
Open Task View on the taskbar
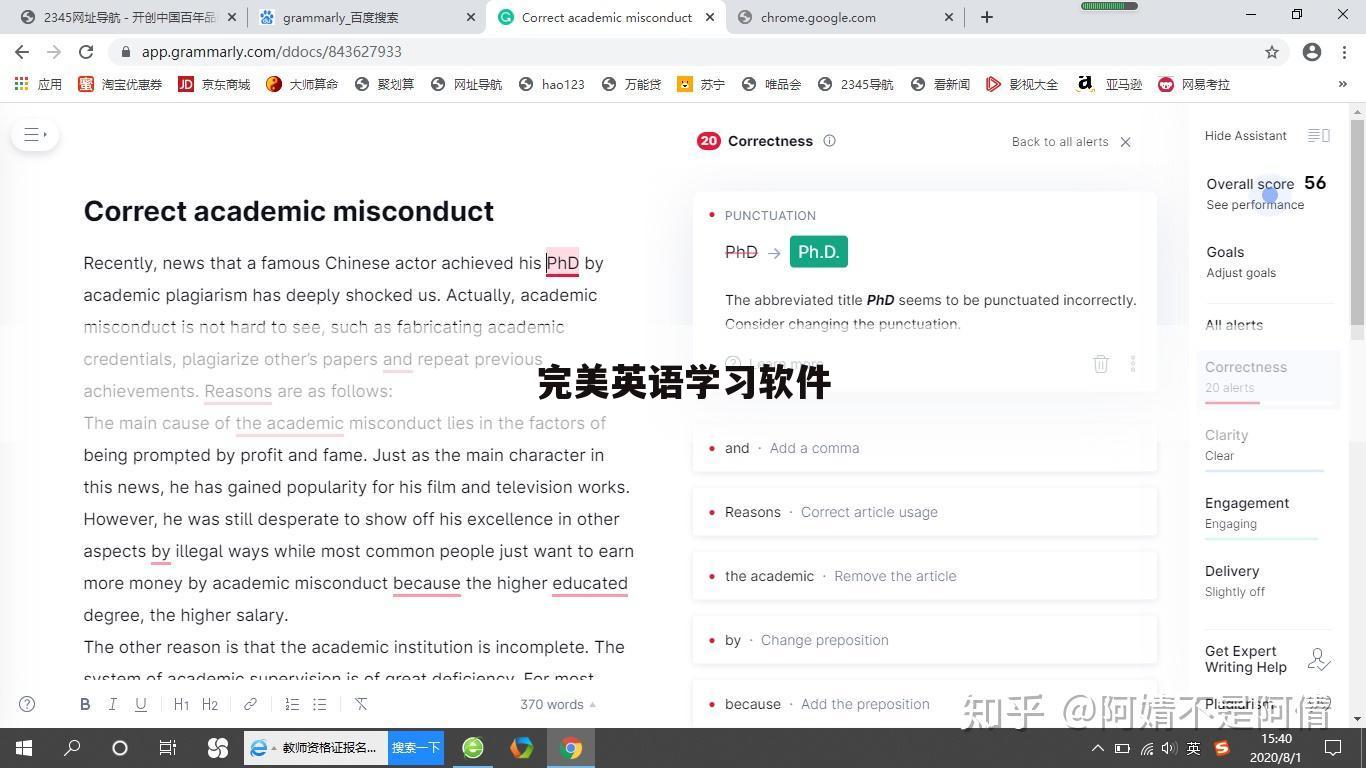168,747
